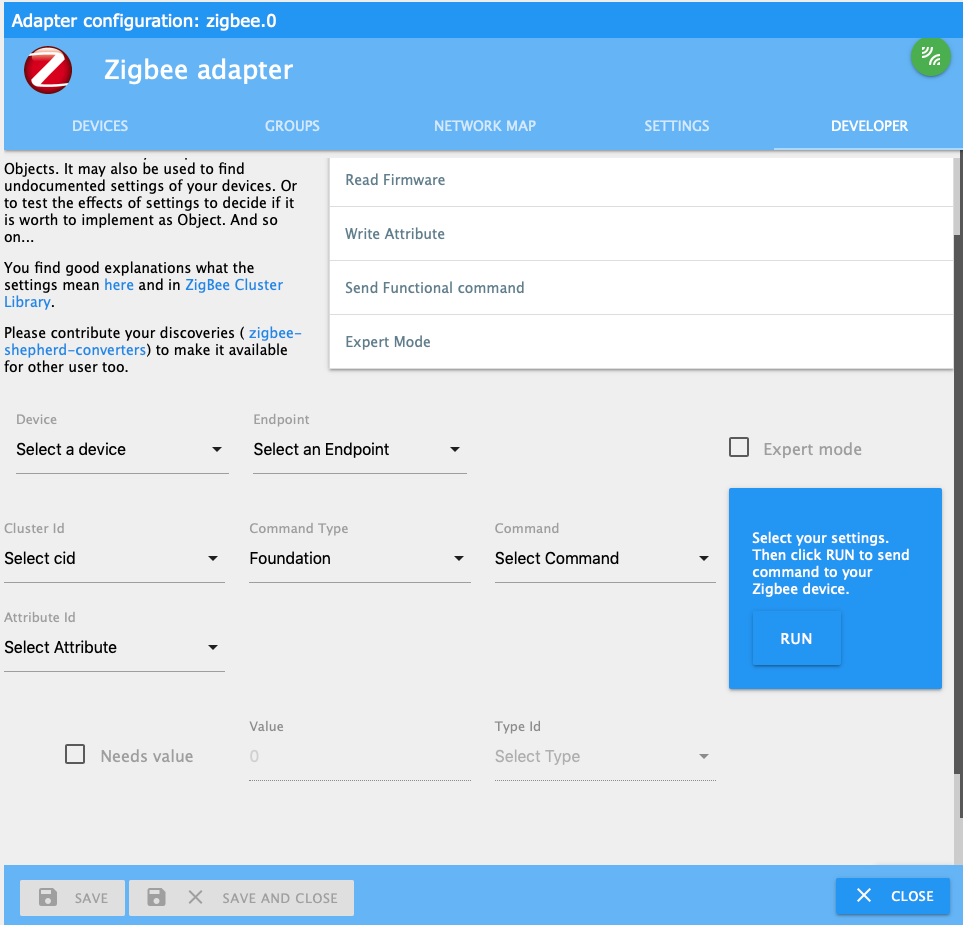
Task: Open the ZigBee Cluster Library link
Action: 144,294
